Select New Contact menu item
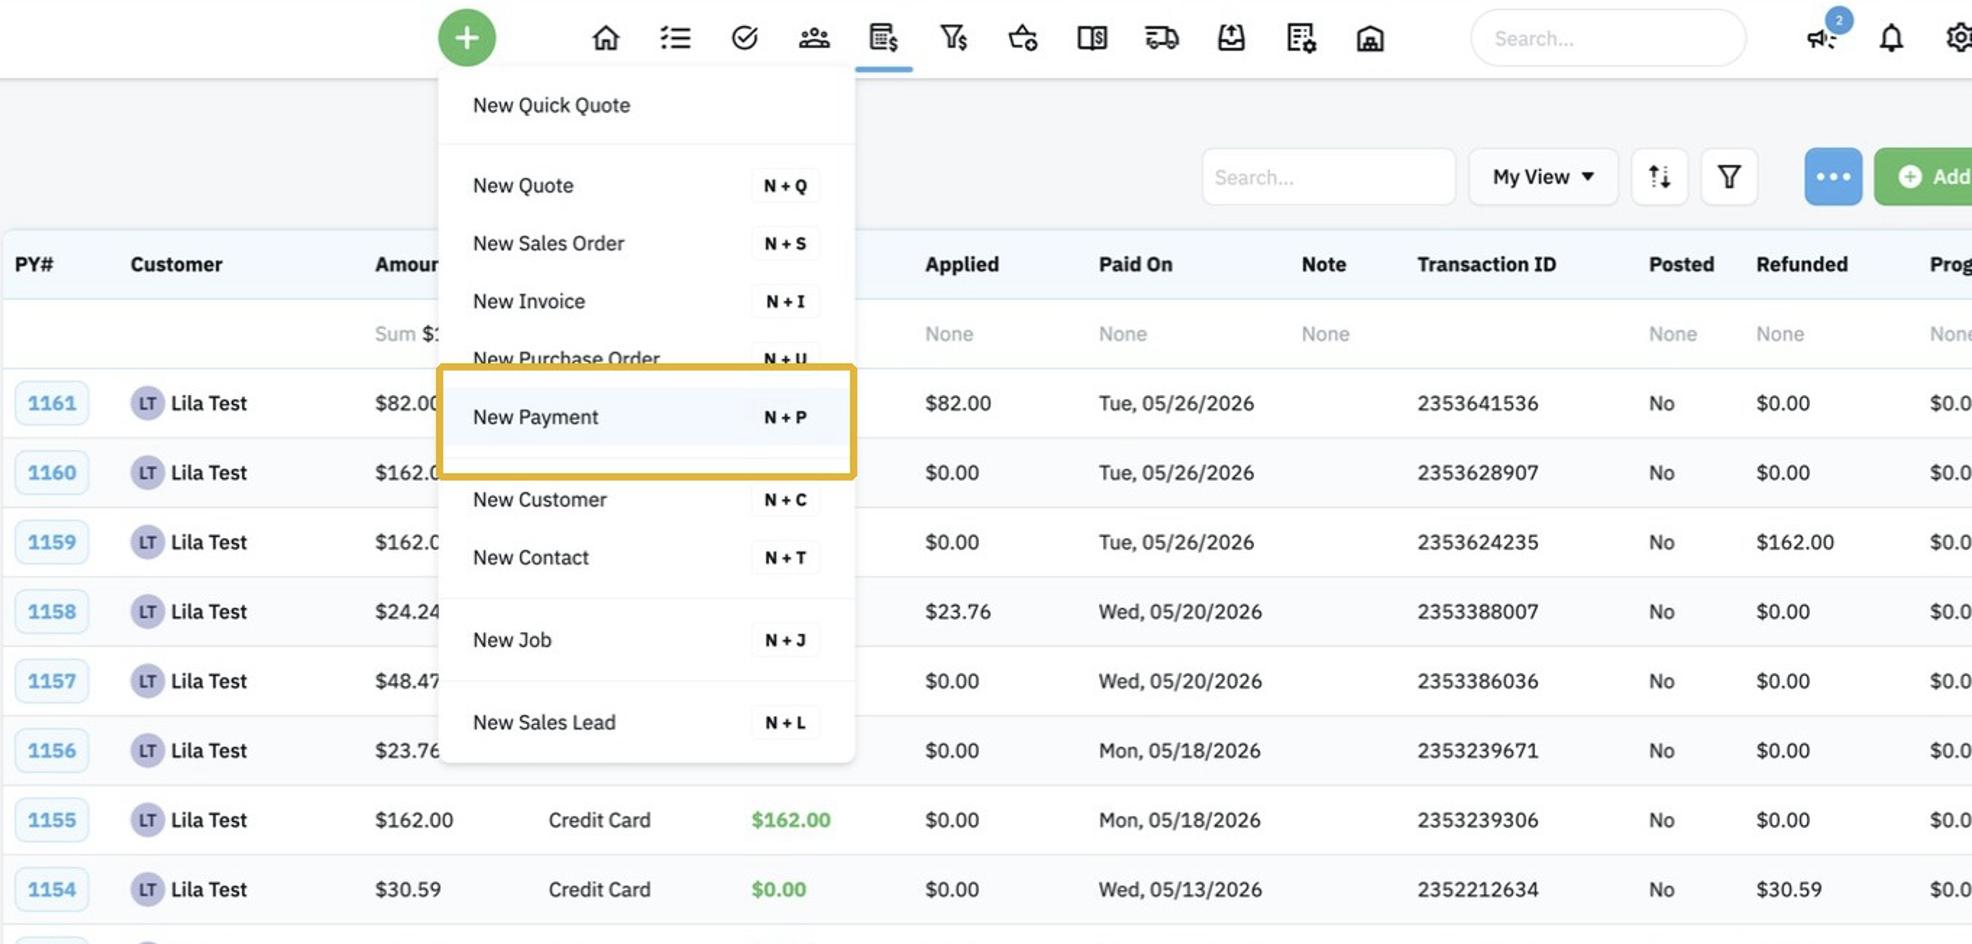Image resolution: width=1972 pixels, height=944 pixels. click(646, 558)
